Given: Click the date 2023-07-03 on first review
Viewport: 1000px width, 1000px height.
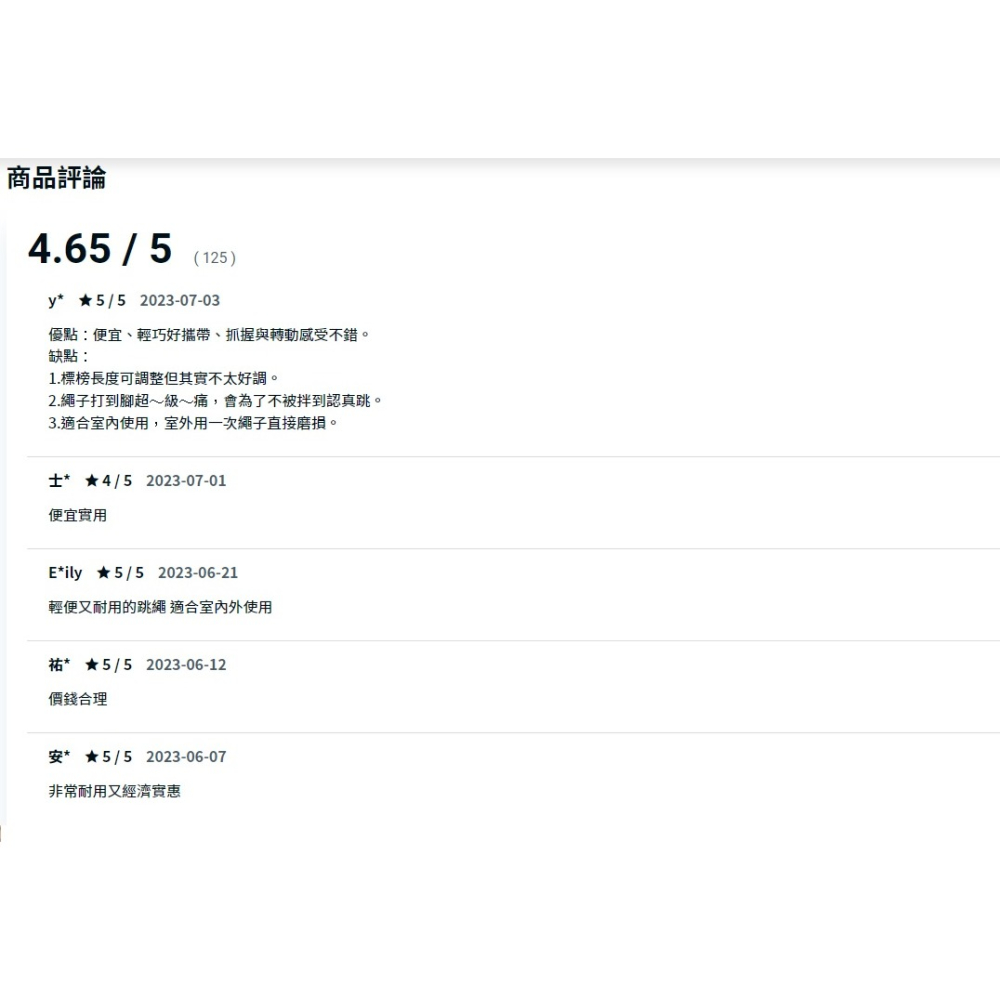Looking at the screenshot, I should point(180,299).
